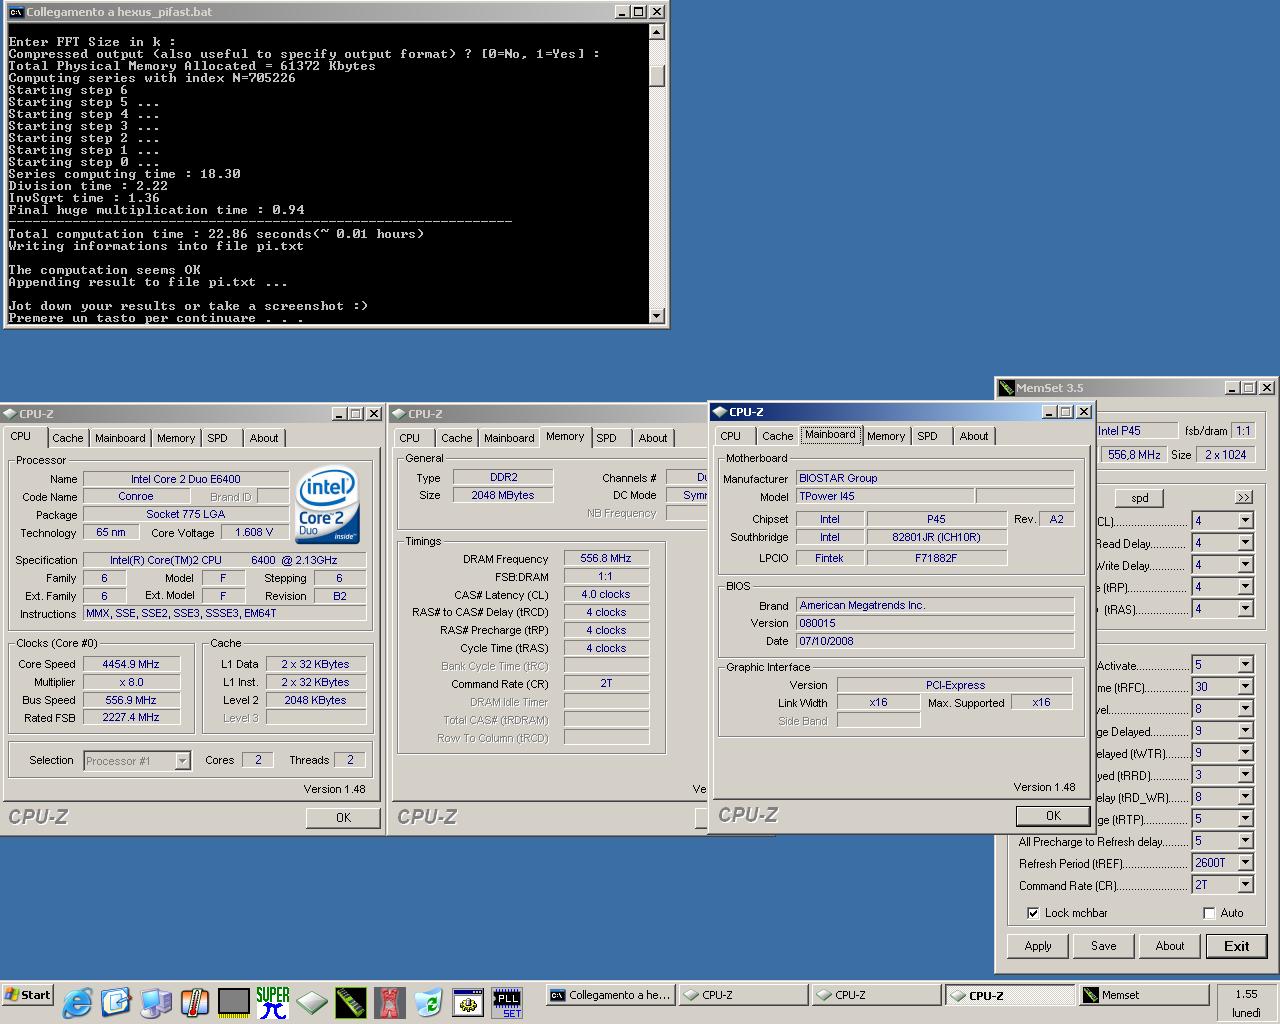Click Save in MemSet

[1104, 946]
